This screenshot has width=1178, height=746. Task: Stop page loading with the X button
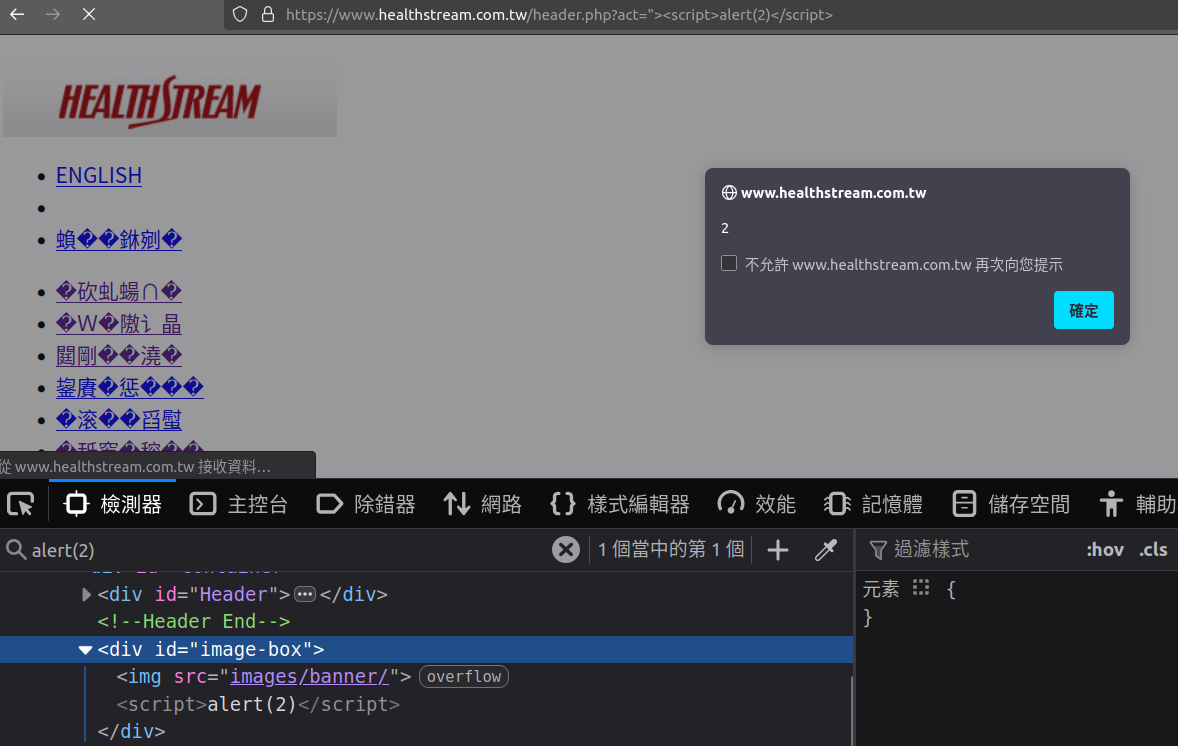[89, 14]
